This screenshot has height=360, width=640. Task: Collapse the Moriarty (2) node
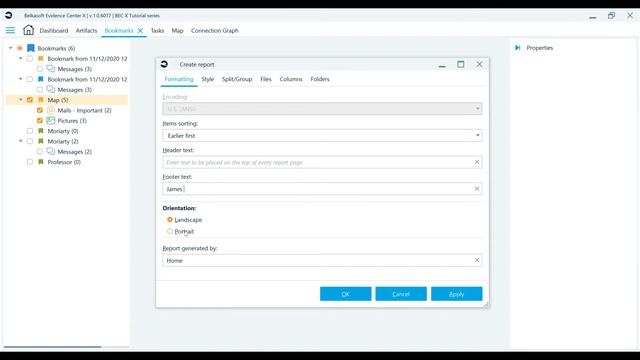20,141
